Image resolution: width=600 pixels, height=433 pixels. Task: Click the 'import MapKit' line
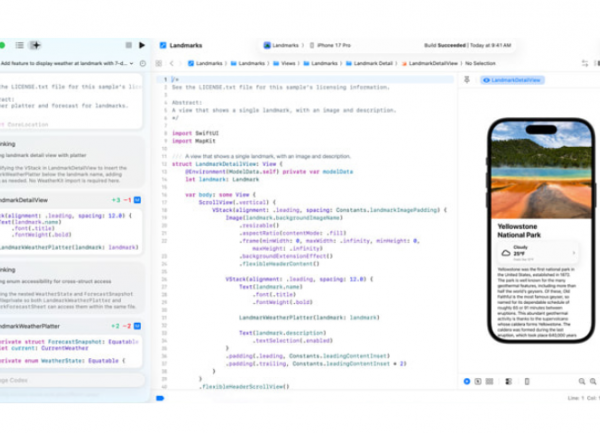coord(194,141)
